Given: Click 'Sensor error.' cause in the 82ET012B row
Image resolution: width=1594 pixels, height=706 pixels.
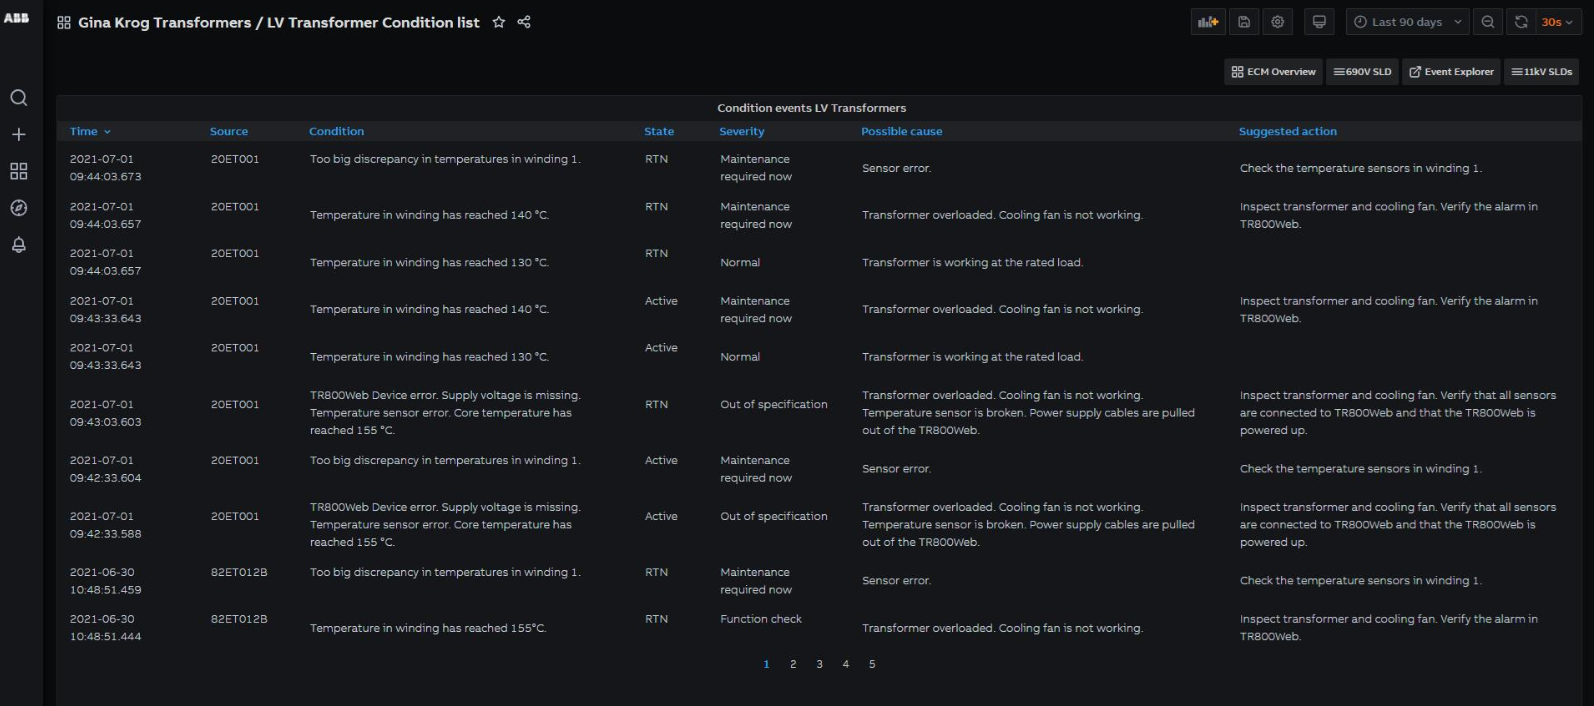Looking at the screenshot, I should [x=896, y=580].
